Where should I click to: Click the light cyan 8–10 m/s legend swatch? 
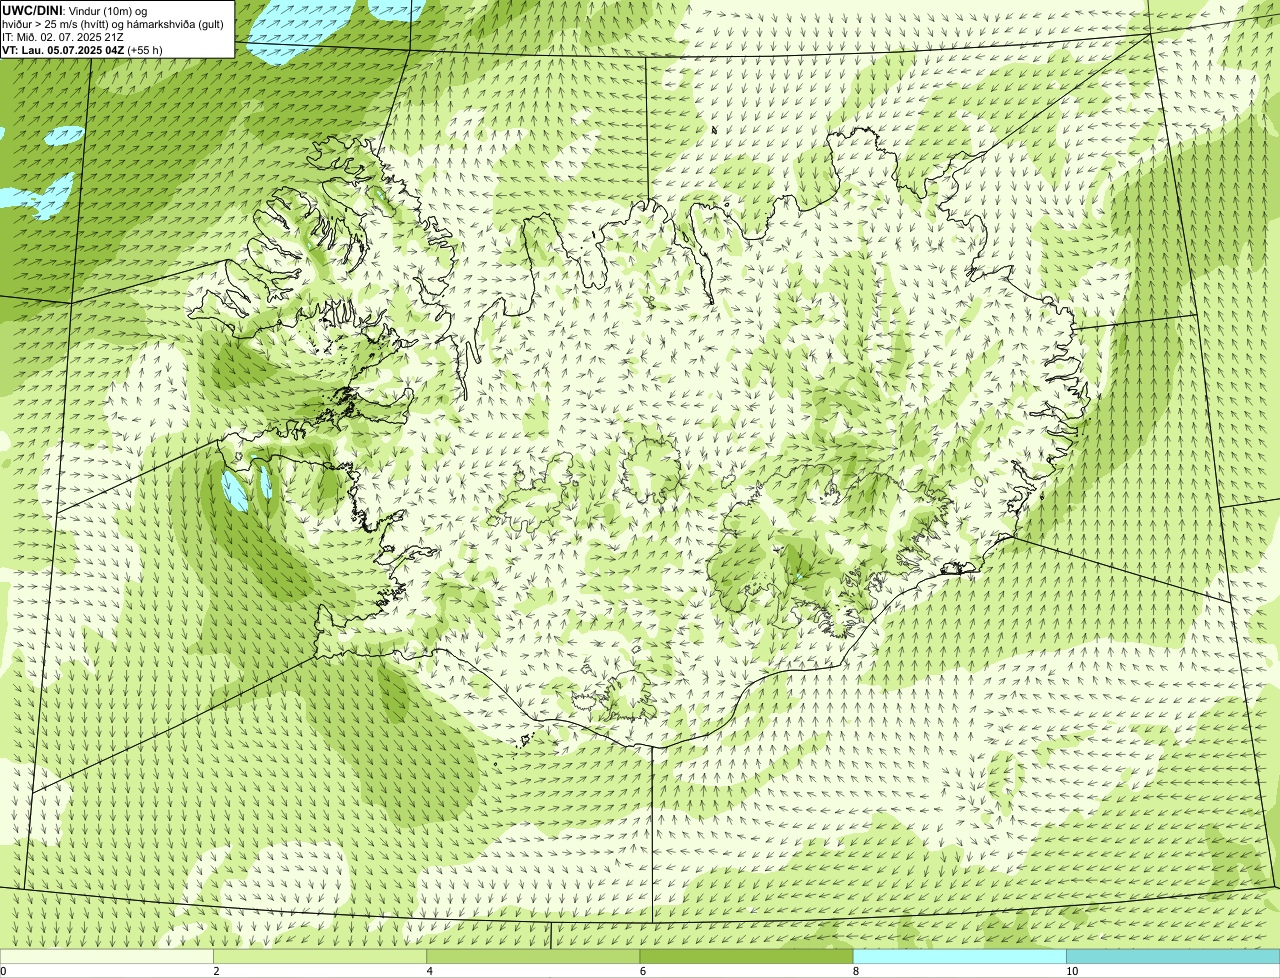pyautogui.click(x=959, y=956)
